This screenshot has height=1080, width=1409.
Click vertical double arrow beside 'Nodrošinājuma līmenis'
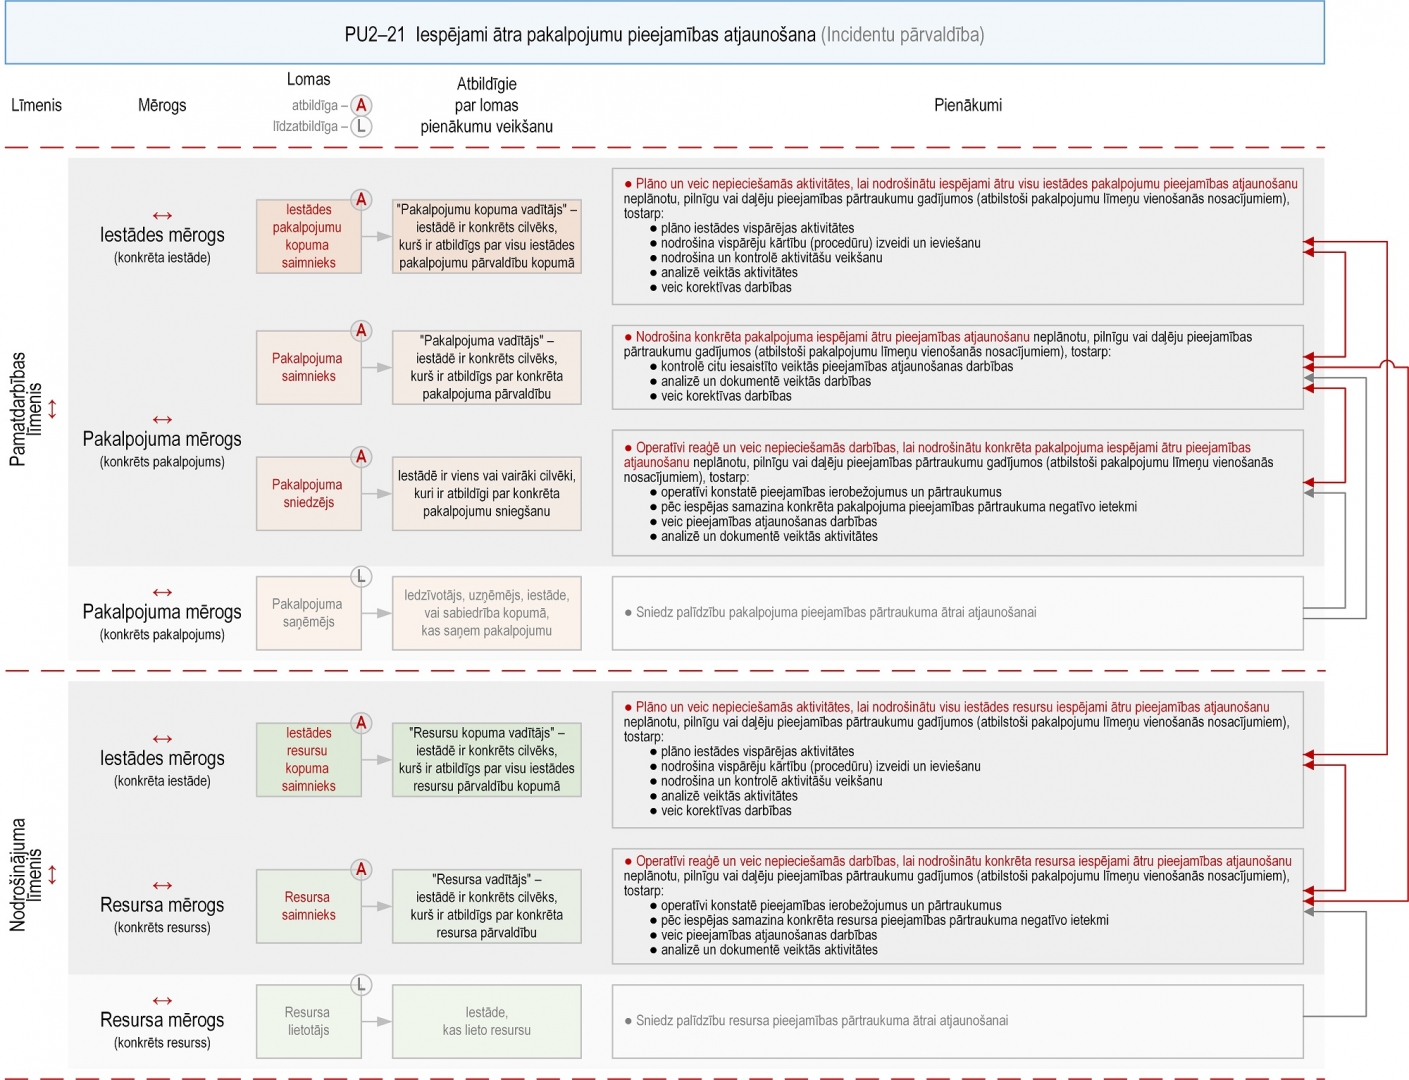53,875
